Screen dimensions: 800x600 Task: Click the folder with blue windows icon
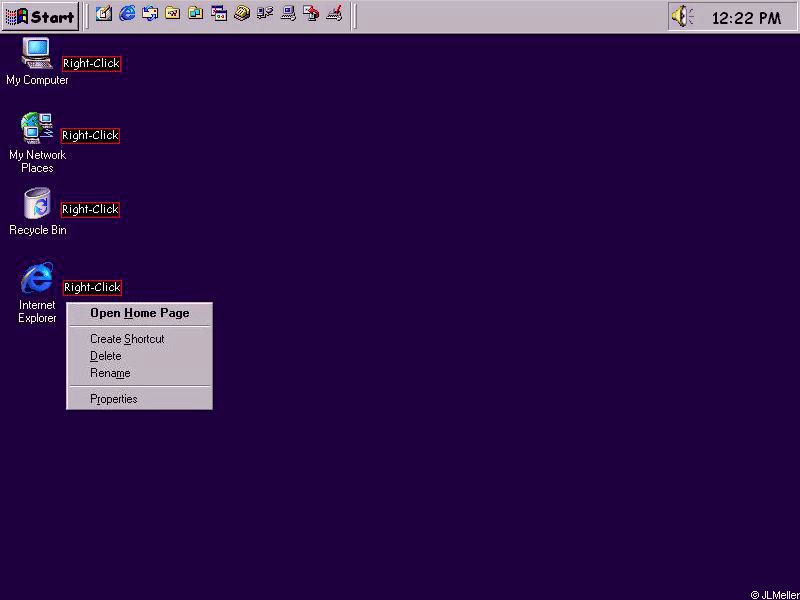(x=196, y=14)
